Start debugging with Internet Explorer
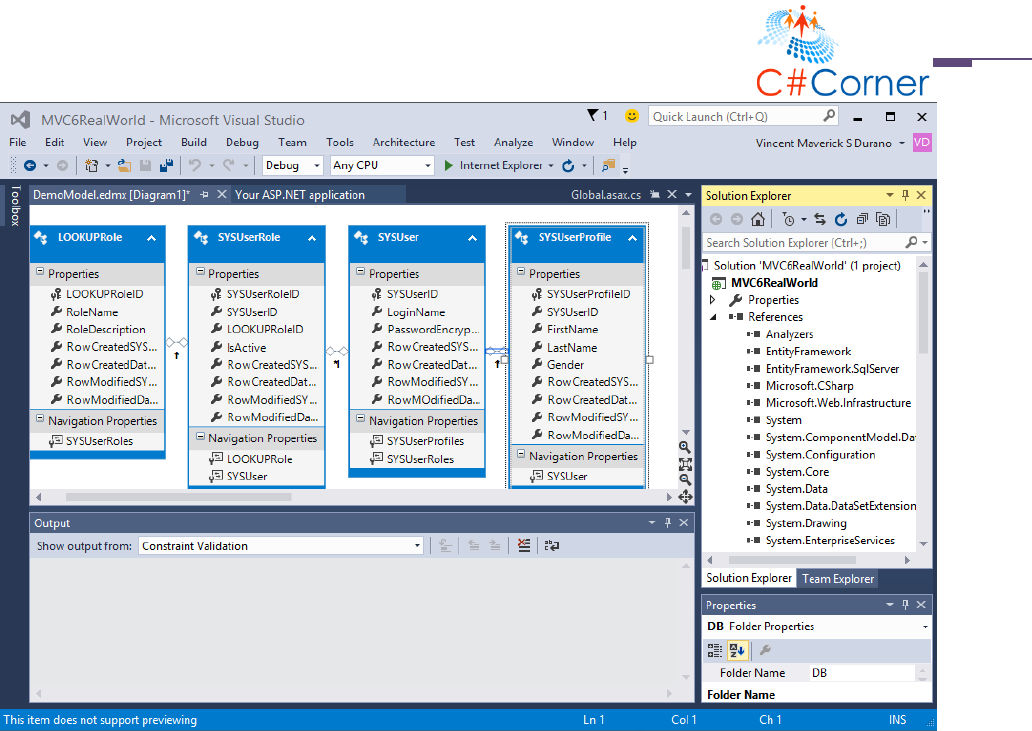This screenshot has width=1032, height=731. [494, 166]
